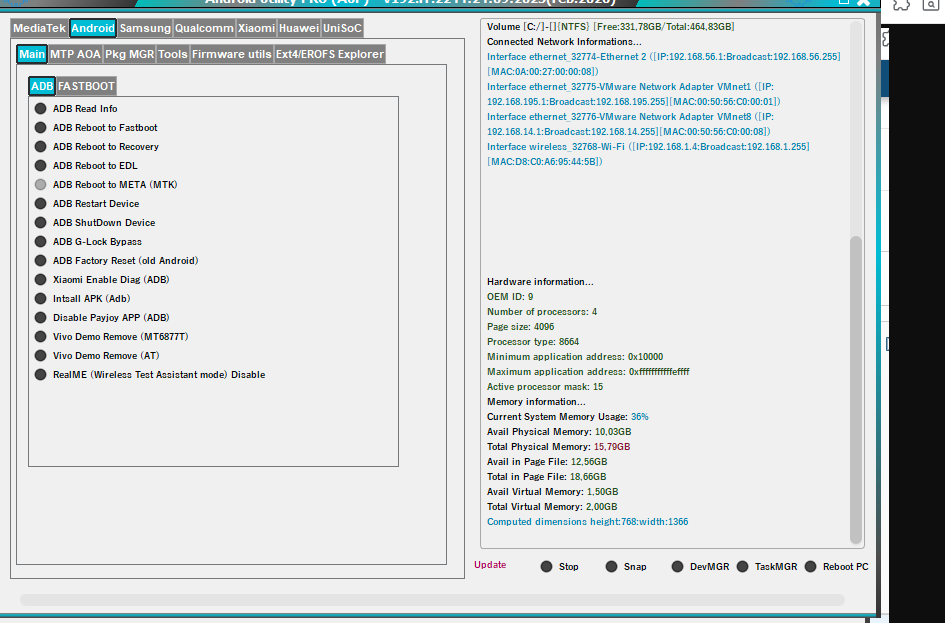Switch to Pkg MGR sub-tab
The image size is (945, 623).
130,54
